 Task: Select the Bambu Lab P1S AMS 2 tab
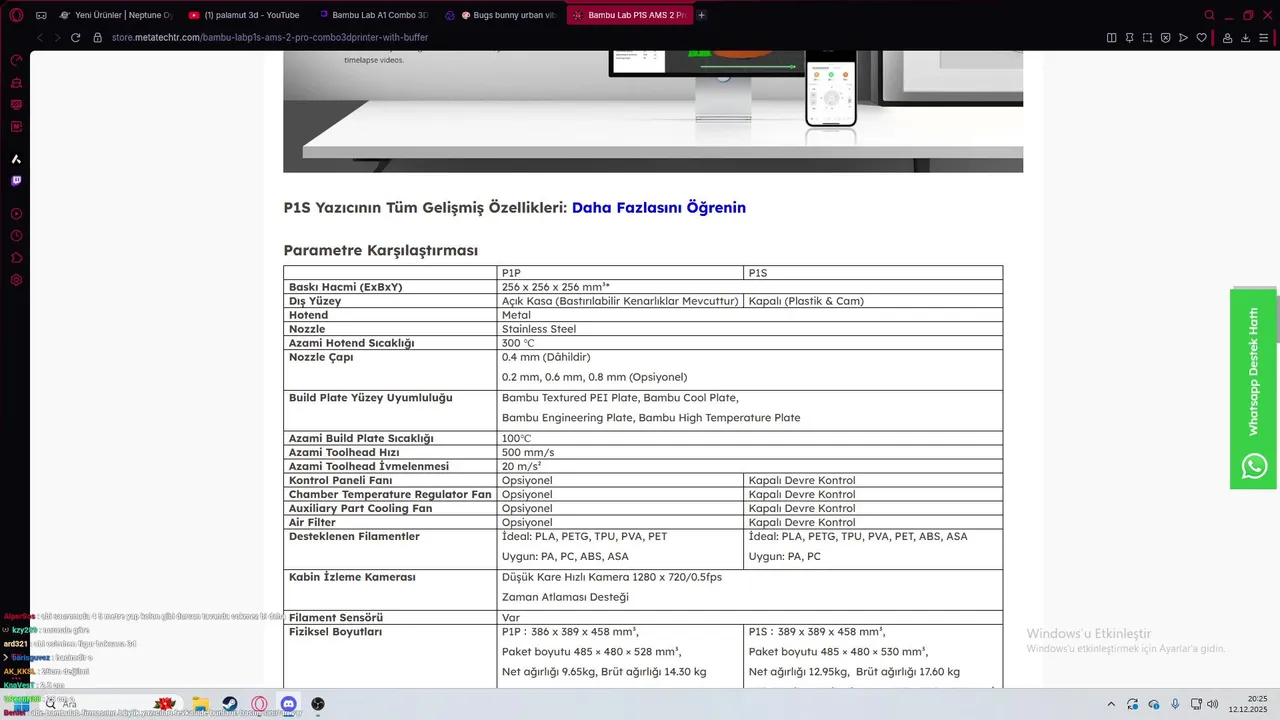click(x=629, y=15)
